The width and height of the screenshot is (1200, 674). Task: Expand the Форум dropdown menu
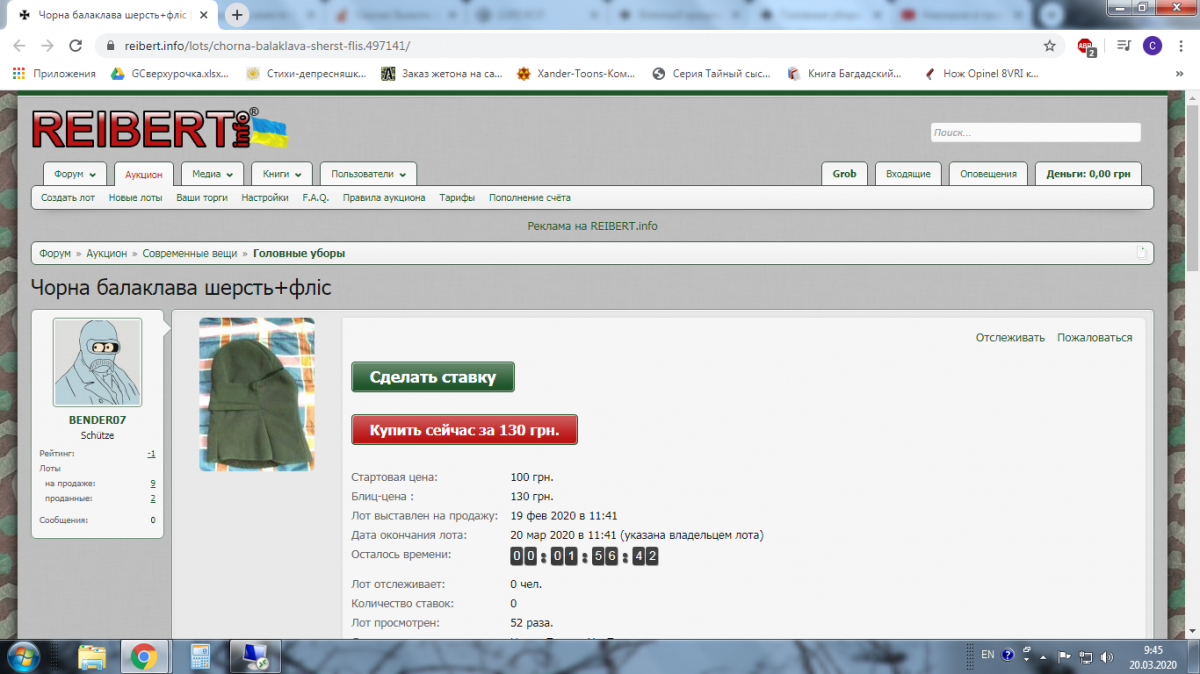[x=75, y=174]
